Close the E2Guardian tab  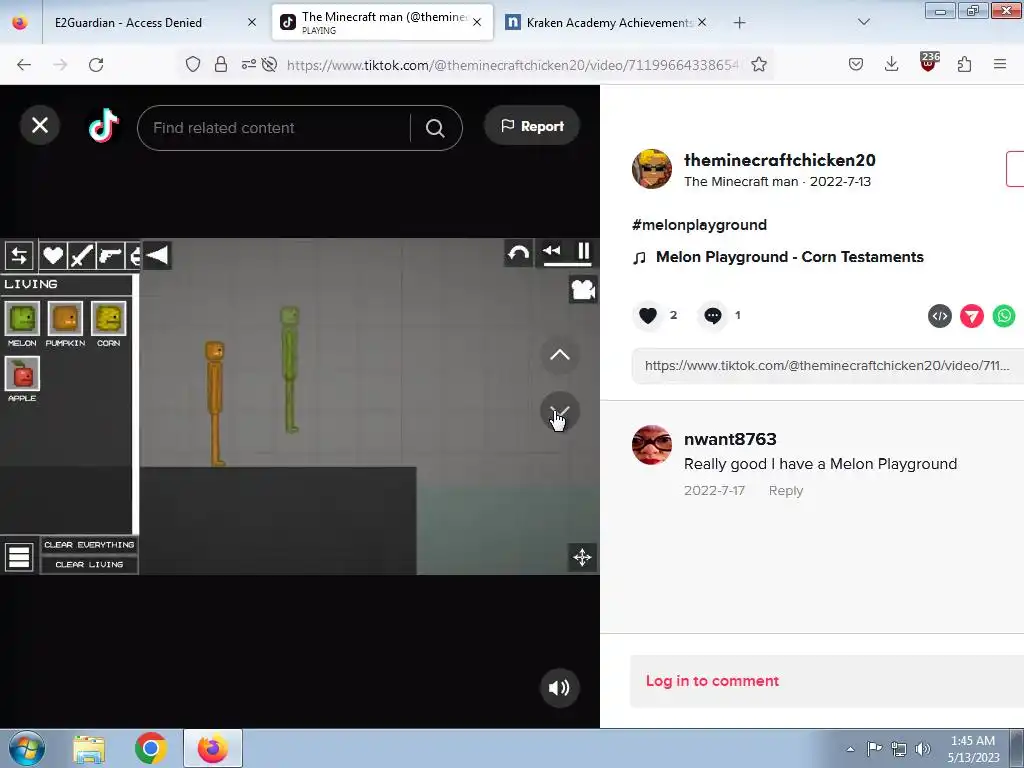click(252, 23)
